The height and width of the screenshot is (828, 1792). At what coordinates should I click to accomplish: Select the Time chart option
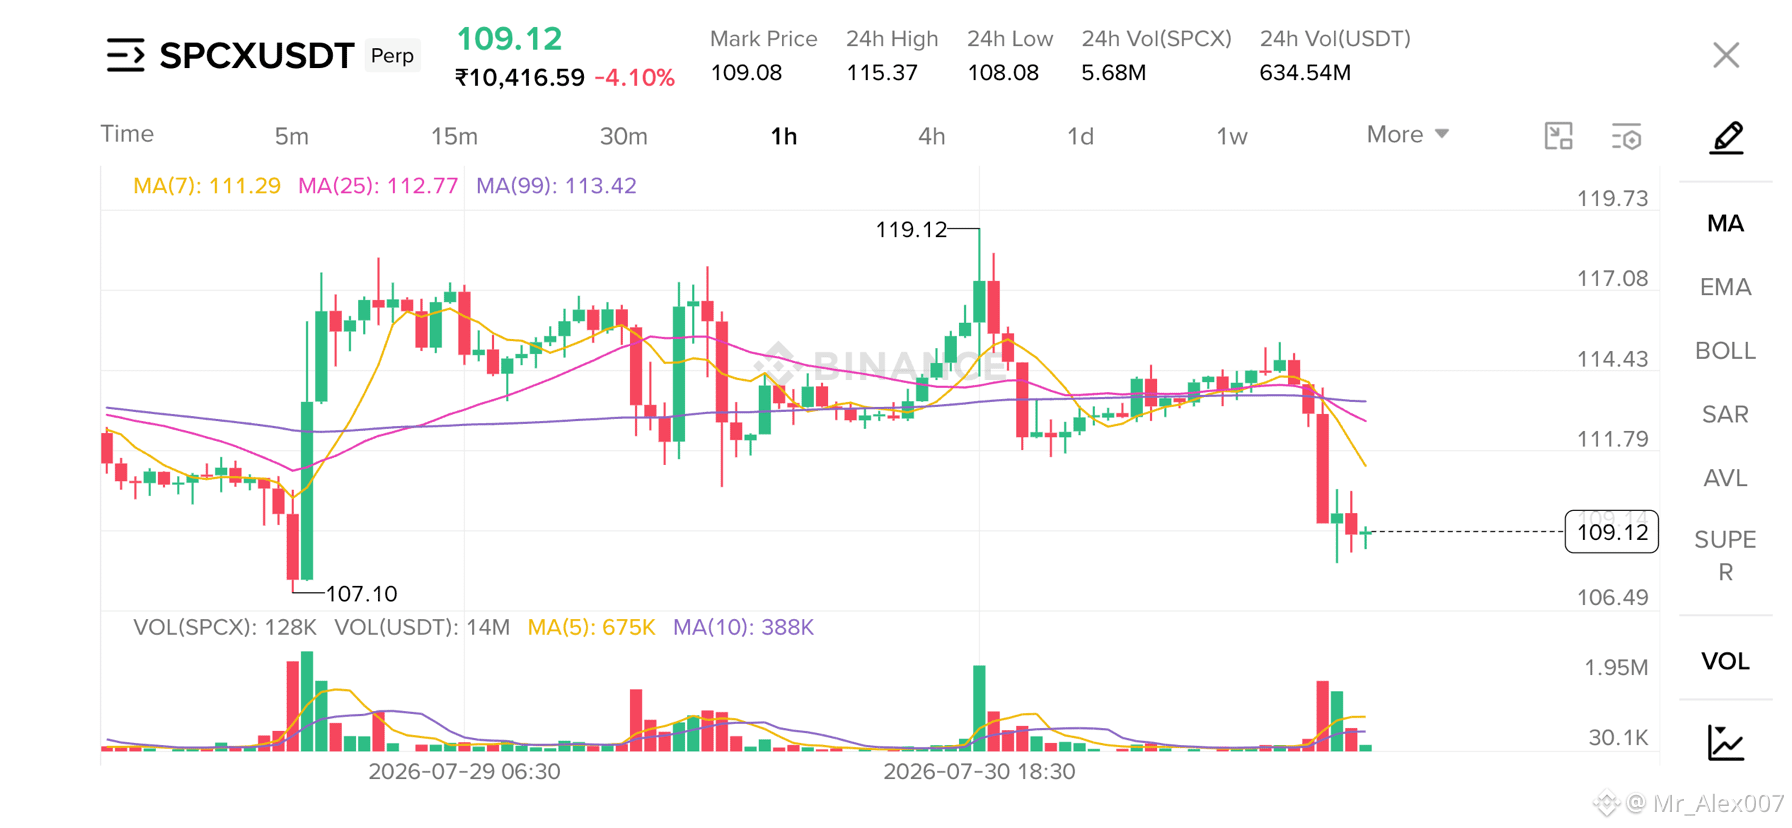coord(127,134)
